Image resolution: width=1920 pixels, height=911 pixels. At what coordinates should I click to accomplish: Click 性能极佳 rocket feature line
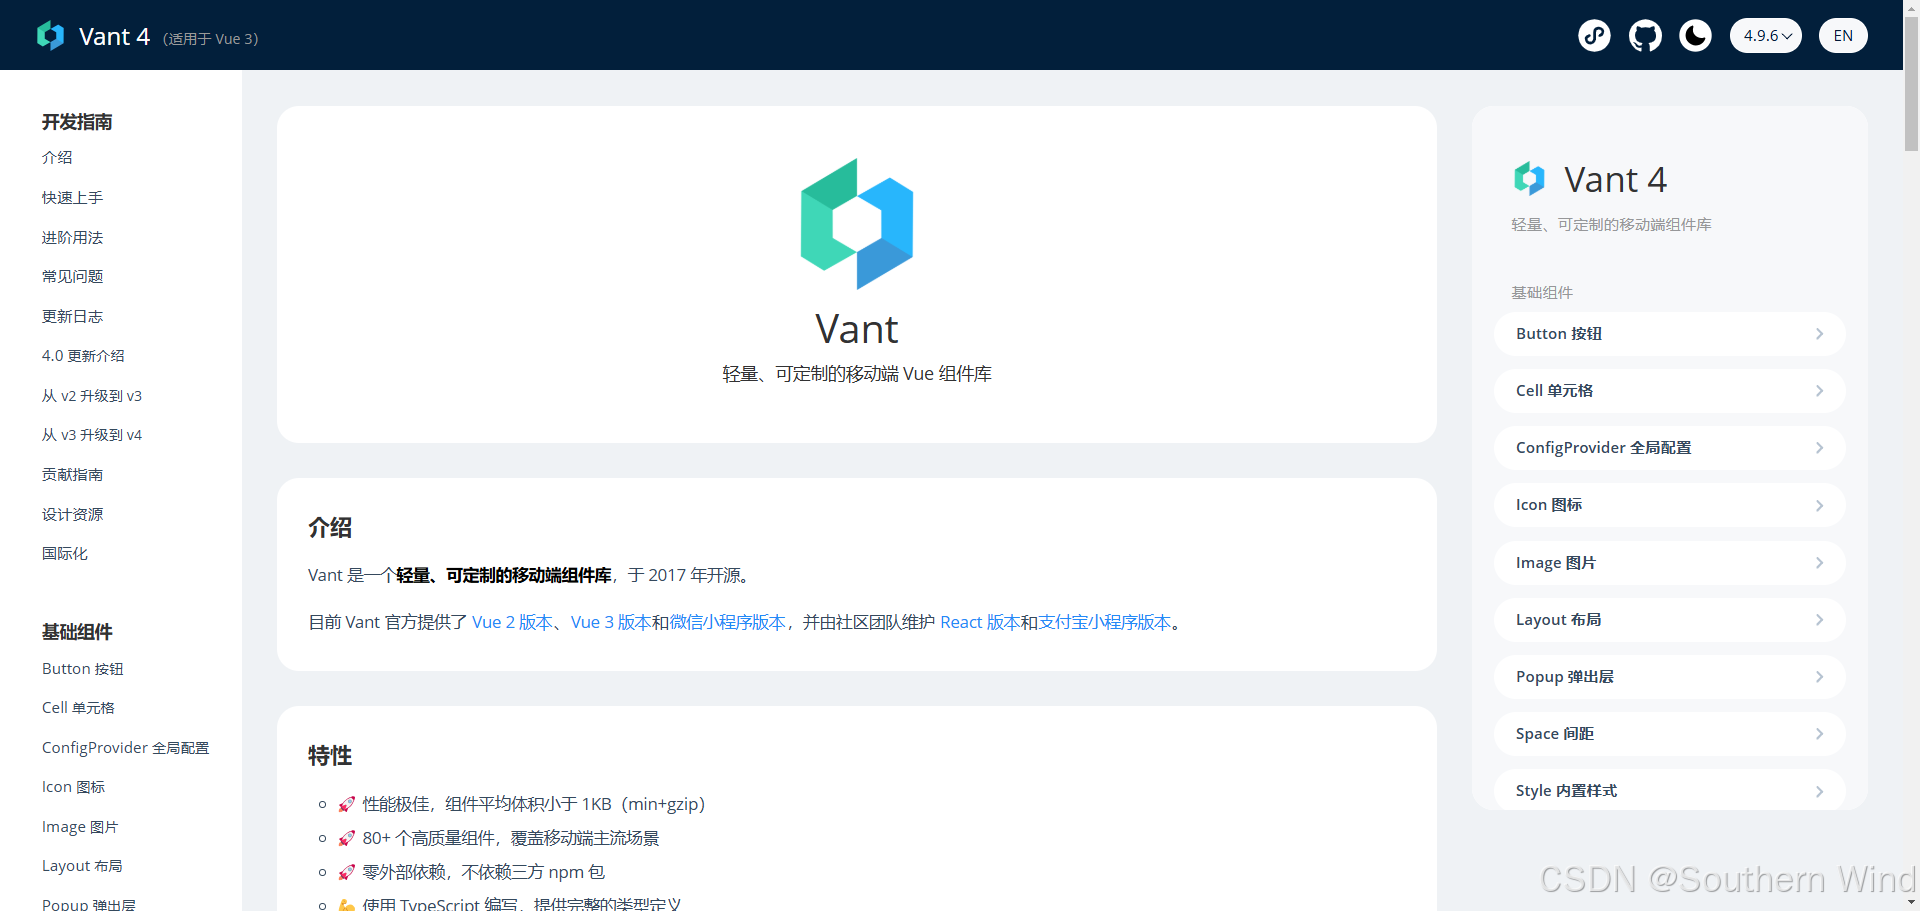(522, 805)
